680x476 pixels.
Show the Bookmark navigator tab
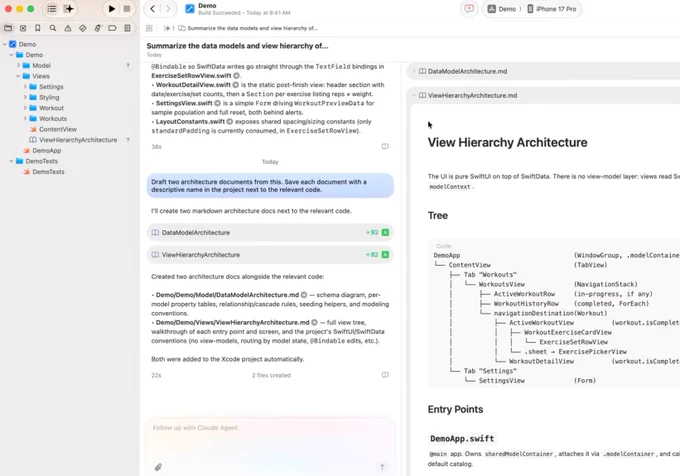tap(38, 28)
